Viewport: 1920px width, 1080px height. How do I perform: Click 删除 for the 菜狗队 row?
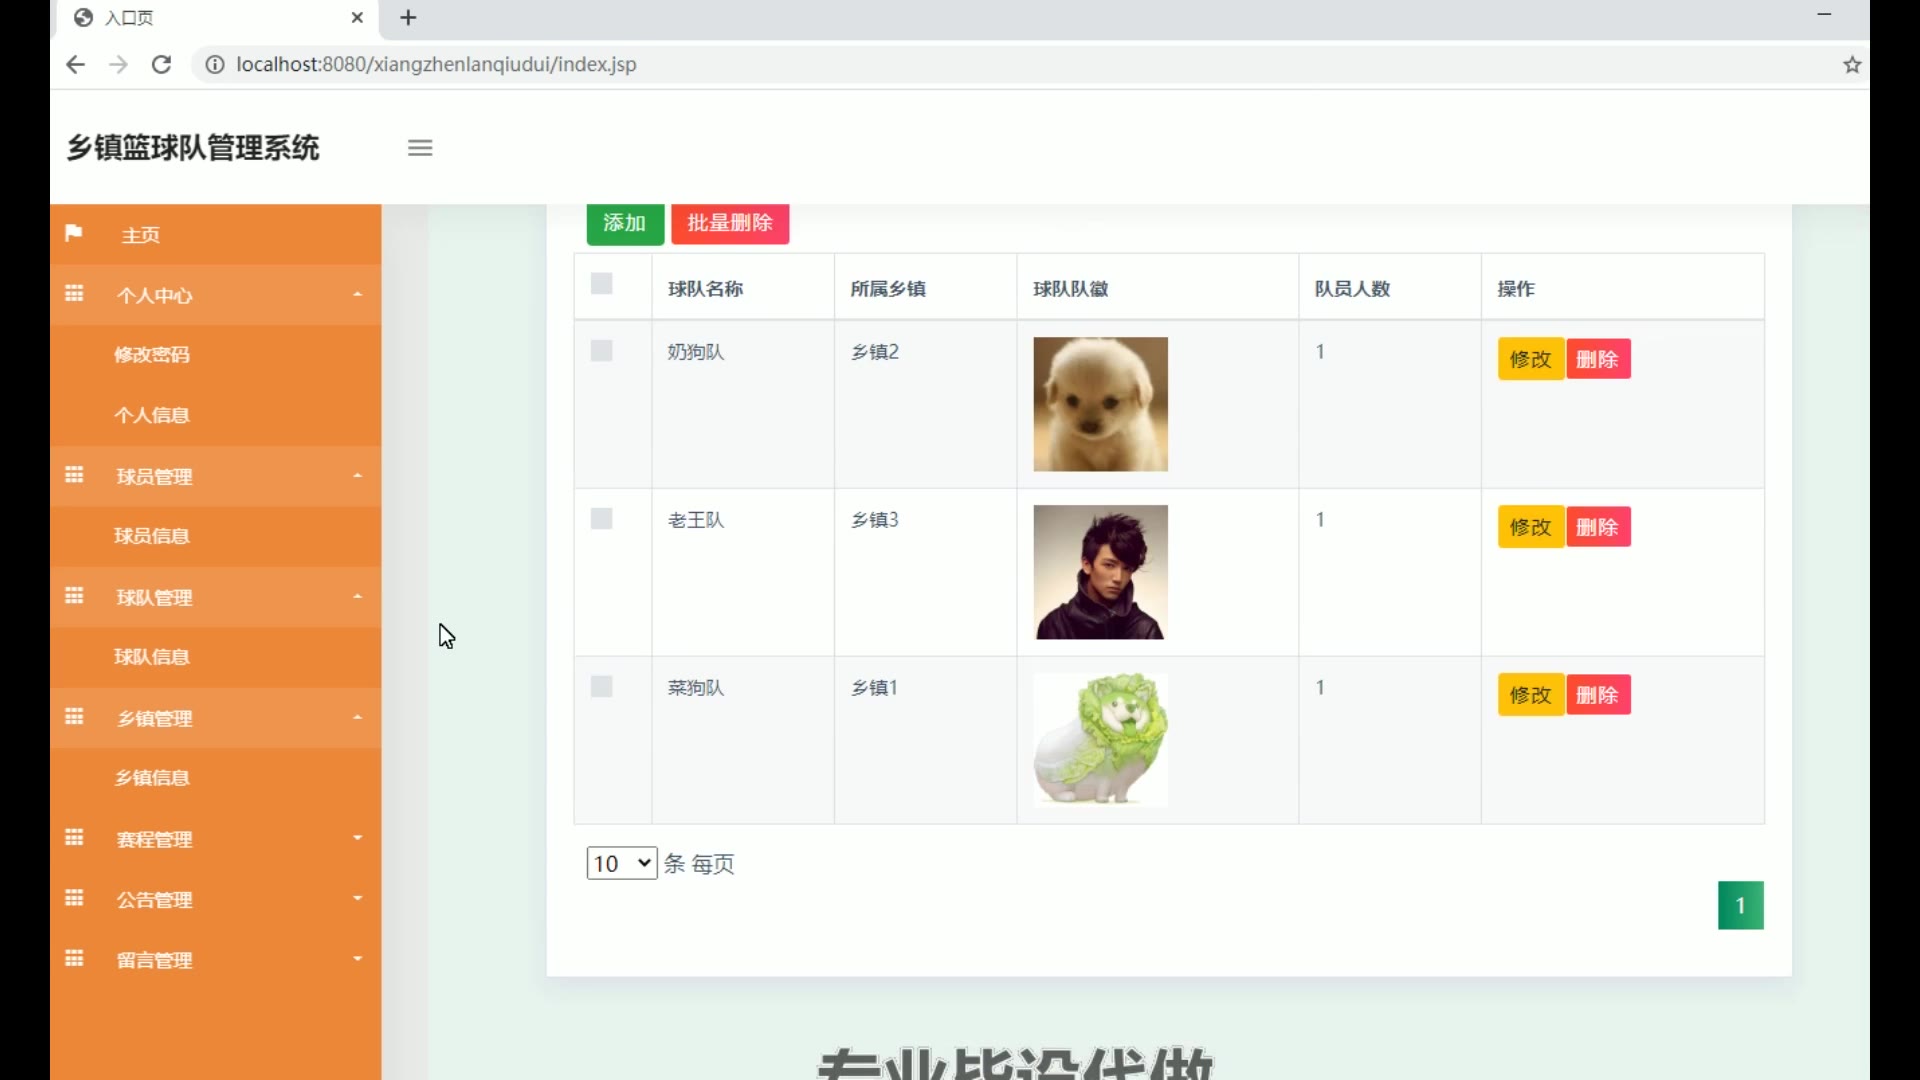click(1597, 695)
